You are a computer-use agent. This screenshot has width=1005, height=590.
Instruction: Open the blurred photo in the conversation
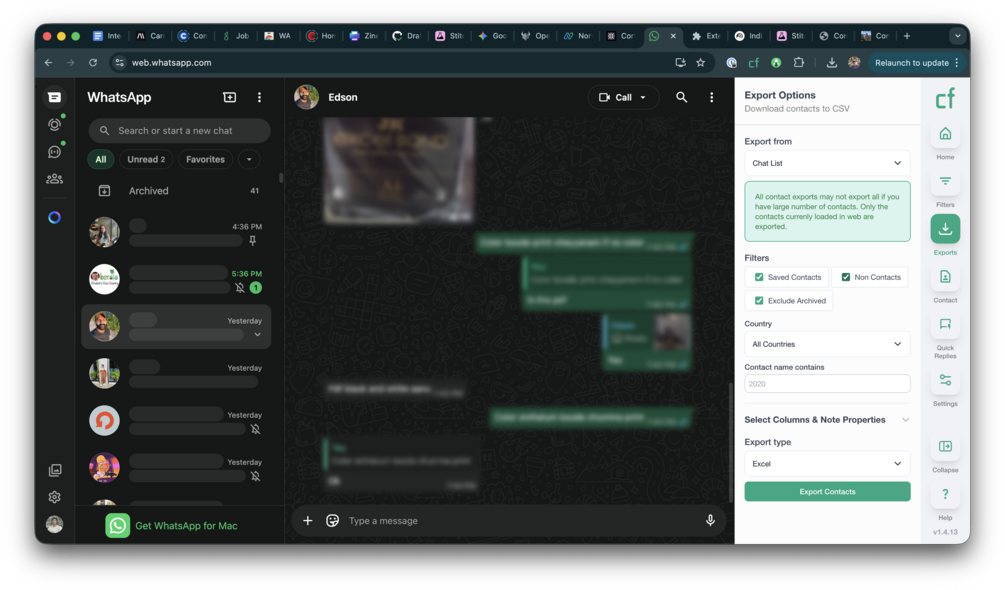[x=399, y=170]
